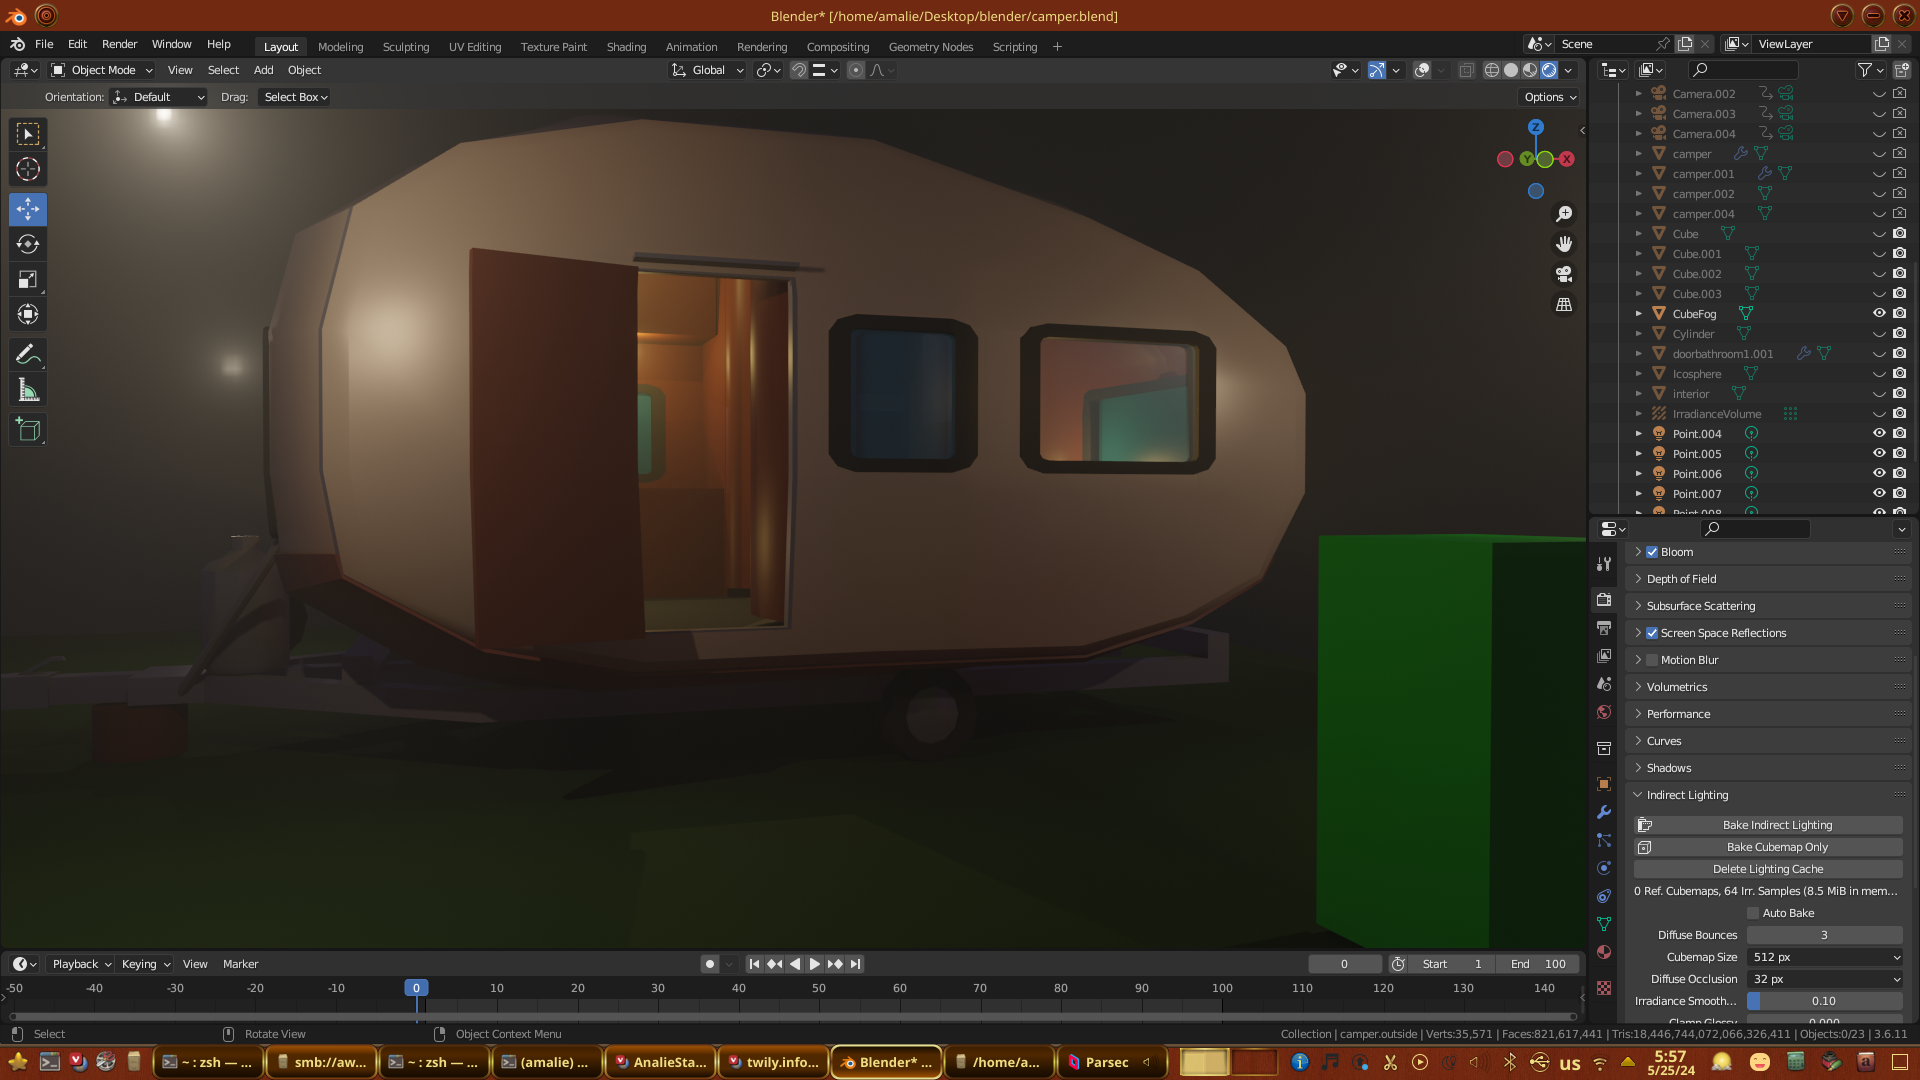Expand the Volumetrics panel
Image resolution: width=1920 pixels, height=1080 pixels.
(1677, 687)
